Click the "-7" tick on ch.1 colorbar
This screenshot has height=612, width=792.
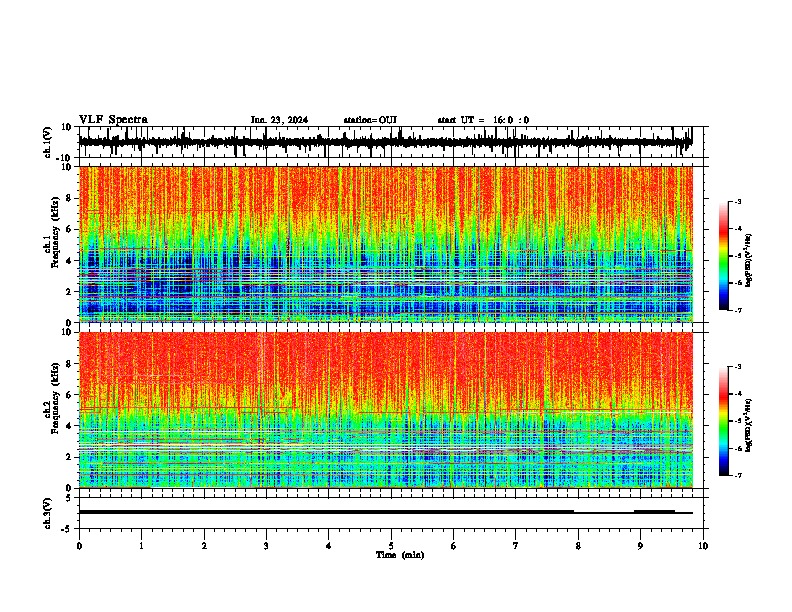[x=737, y=310]
